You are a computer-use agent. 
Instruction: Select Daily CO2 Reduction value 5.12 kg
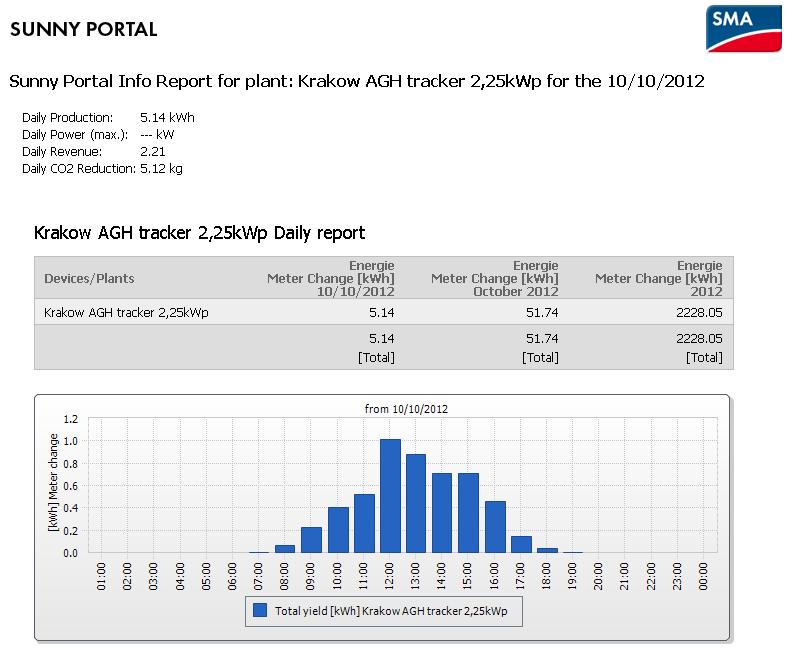coord(161,168)
